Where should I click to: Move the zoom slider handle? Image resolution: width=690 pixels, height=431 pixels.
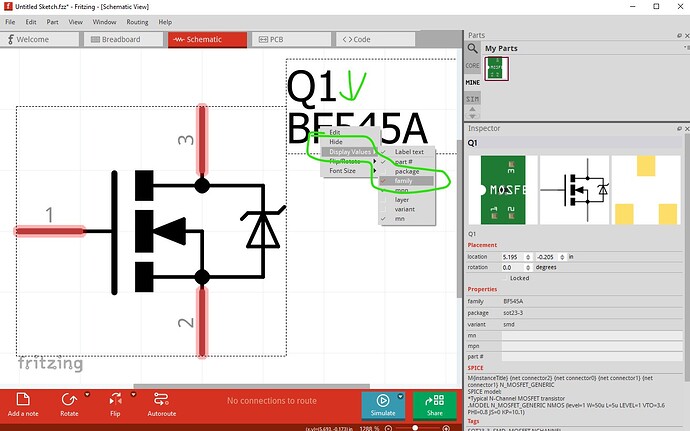coord(415,428)
